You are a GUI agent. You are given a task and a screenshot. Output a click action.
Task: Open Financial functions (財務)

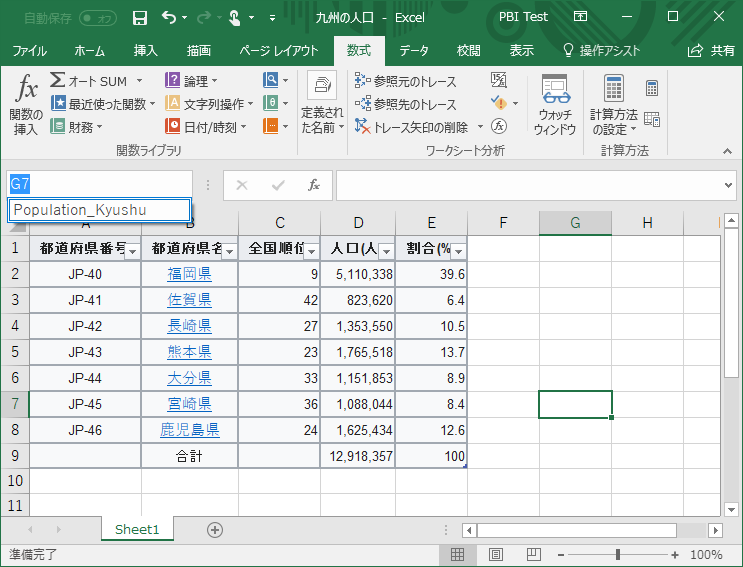point(76,127)
